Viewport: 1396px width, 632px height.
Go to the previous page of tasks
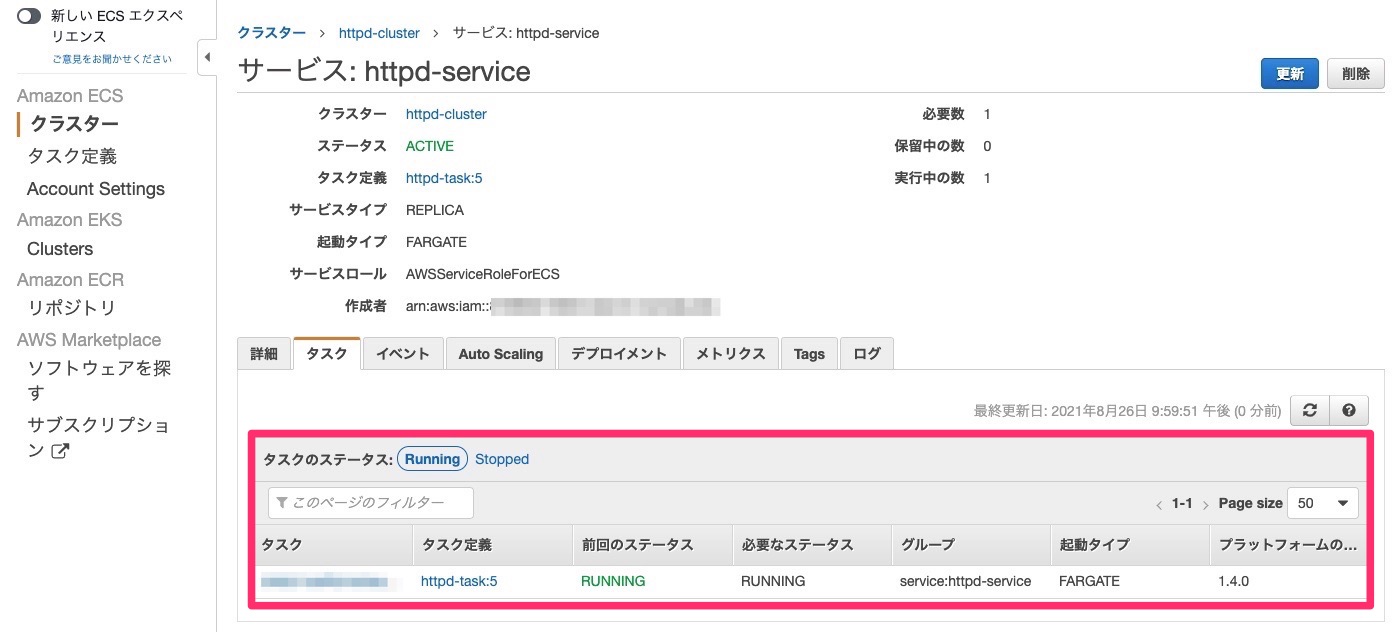point(1160,504)
